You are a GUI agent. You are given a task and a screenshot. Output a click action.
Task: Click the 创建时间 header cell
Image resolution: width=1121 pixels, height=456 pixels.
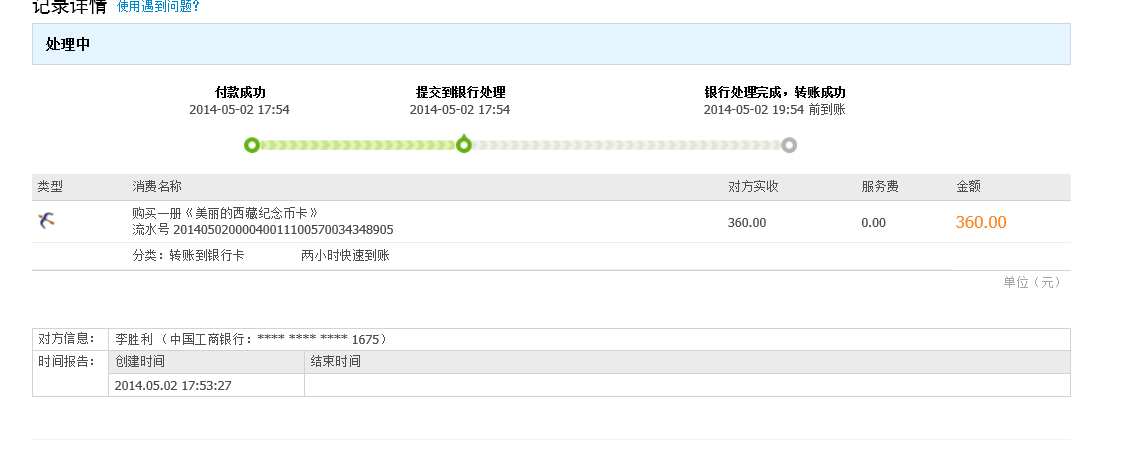140,362
